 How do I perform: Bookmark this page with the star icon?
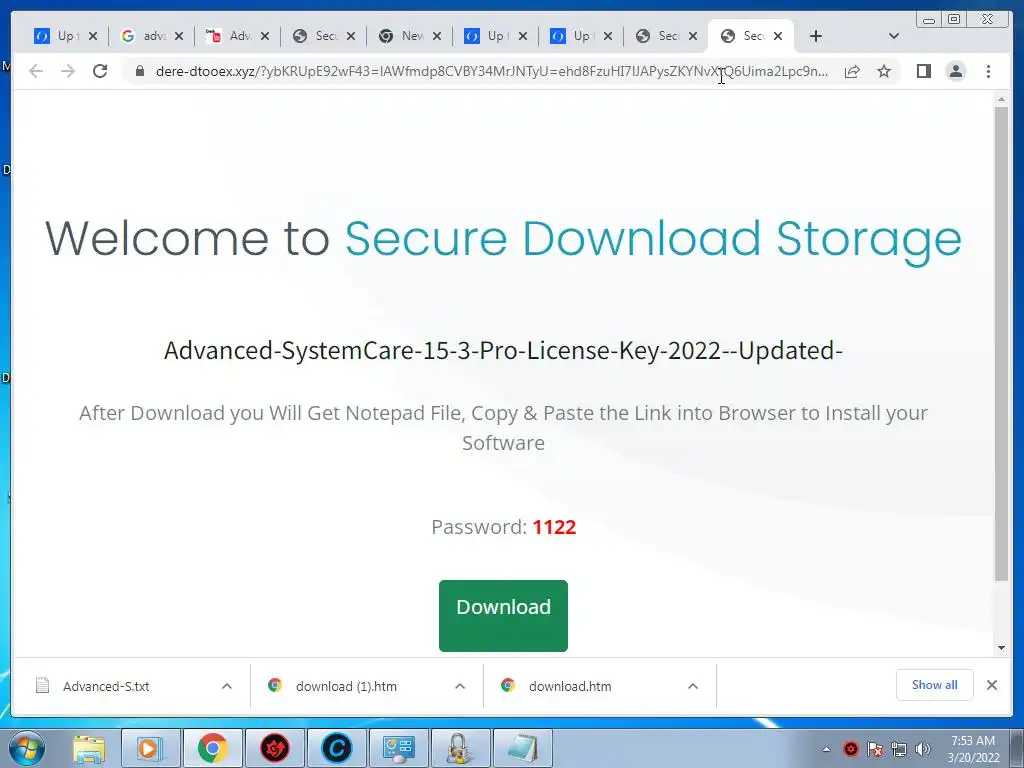coord(884,71)
